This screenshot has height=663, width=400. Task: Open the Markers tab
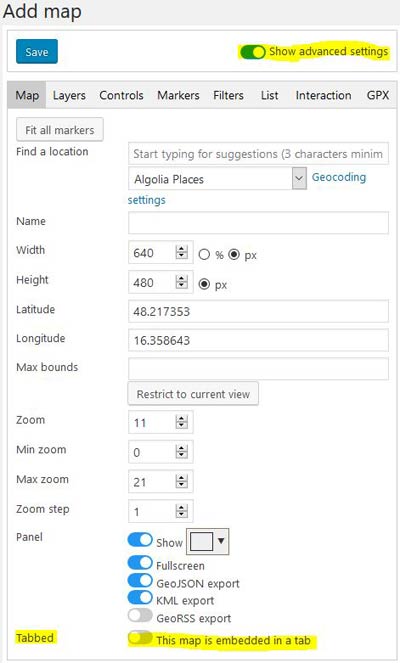point(178,96)
